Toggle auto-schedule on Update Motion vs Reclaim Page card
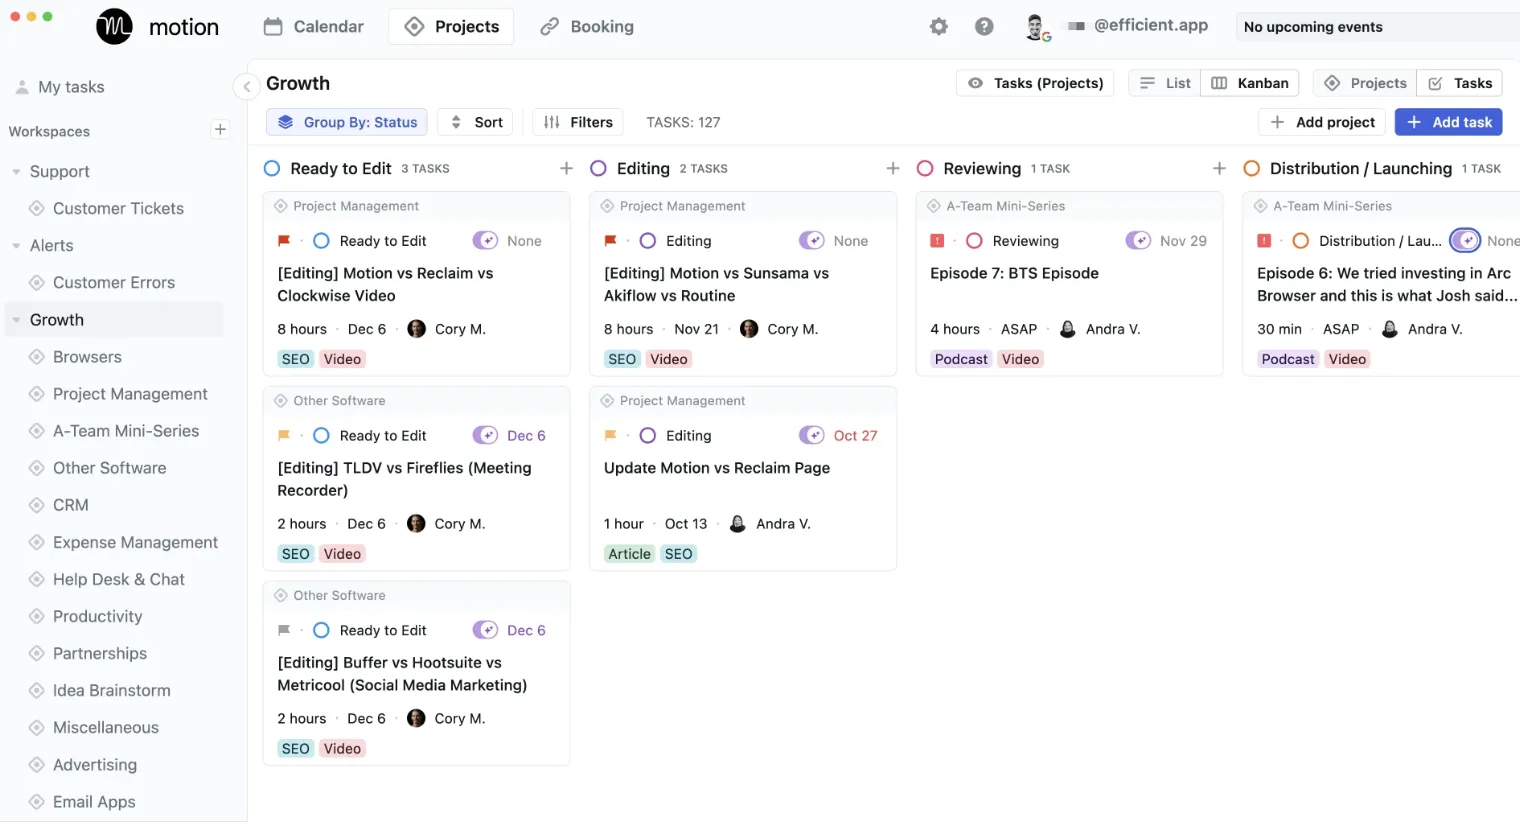Viewport: 1520px width, 822px height. (811, 436)
